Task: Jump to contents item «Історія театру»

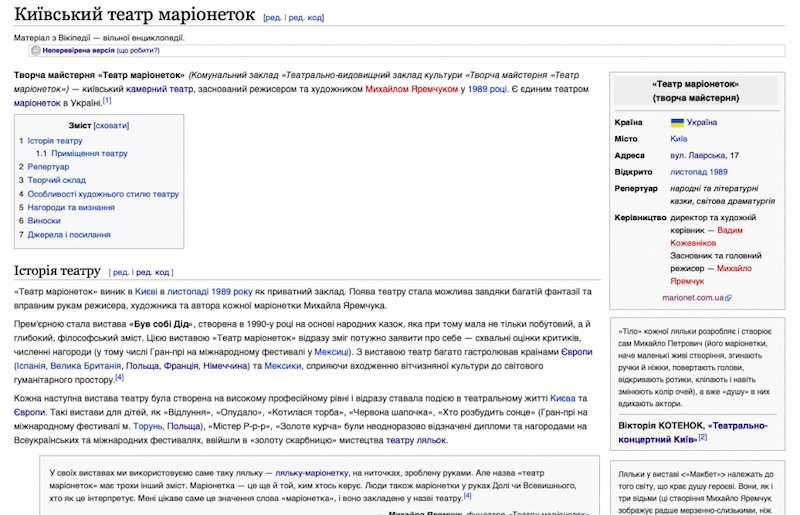Action: [x=55, y=141]
